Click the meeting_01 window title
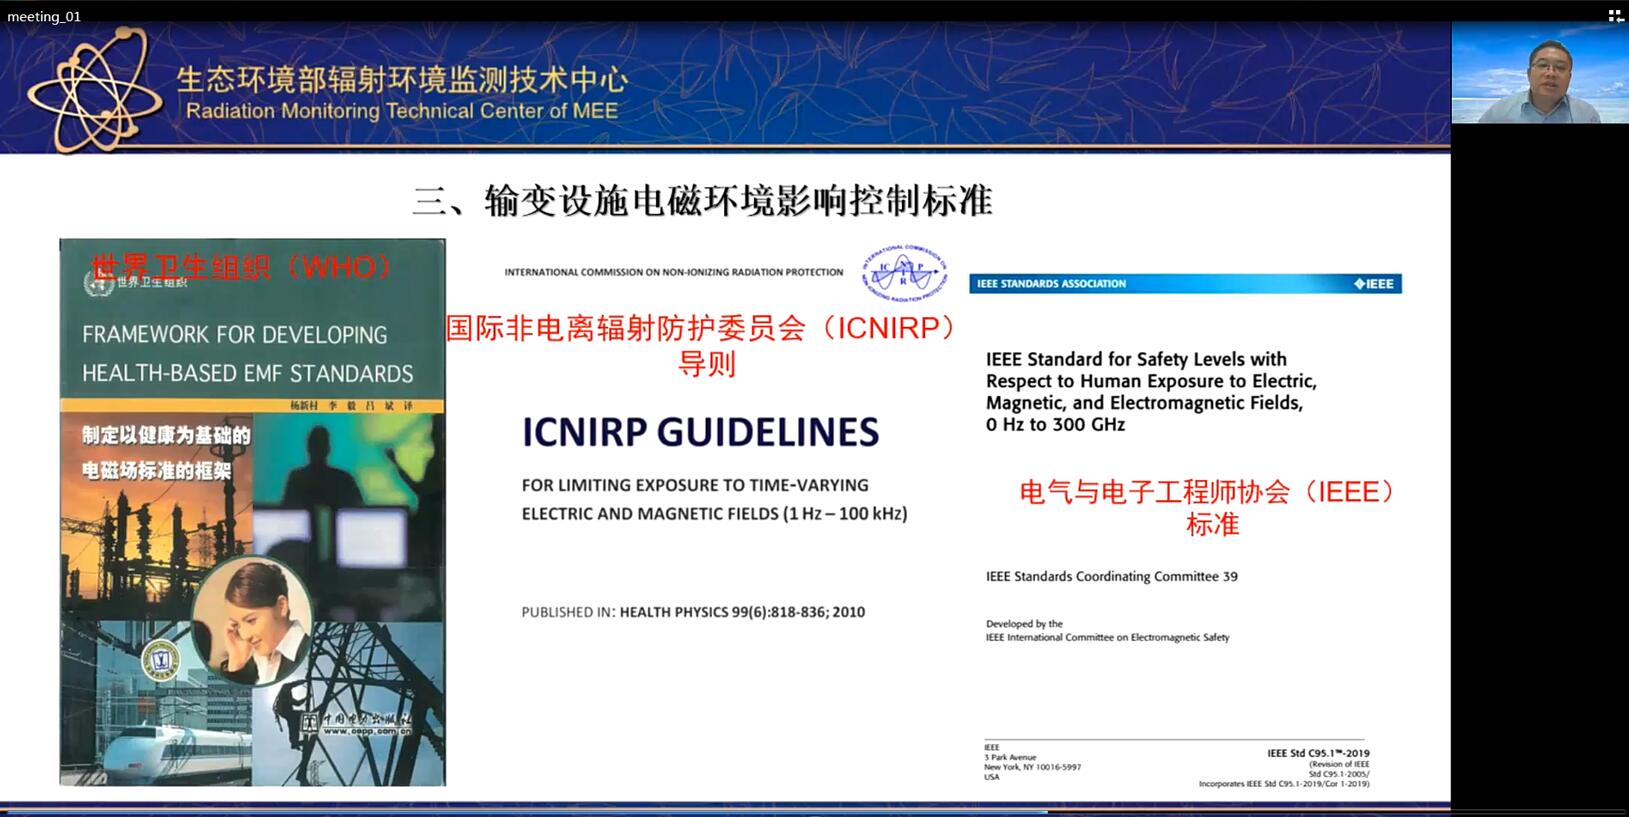Viewport: 1629px width, 817px height. click(44, 16)
